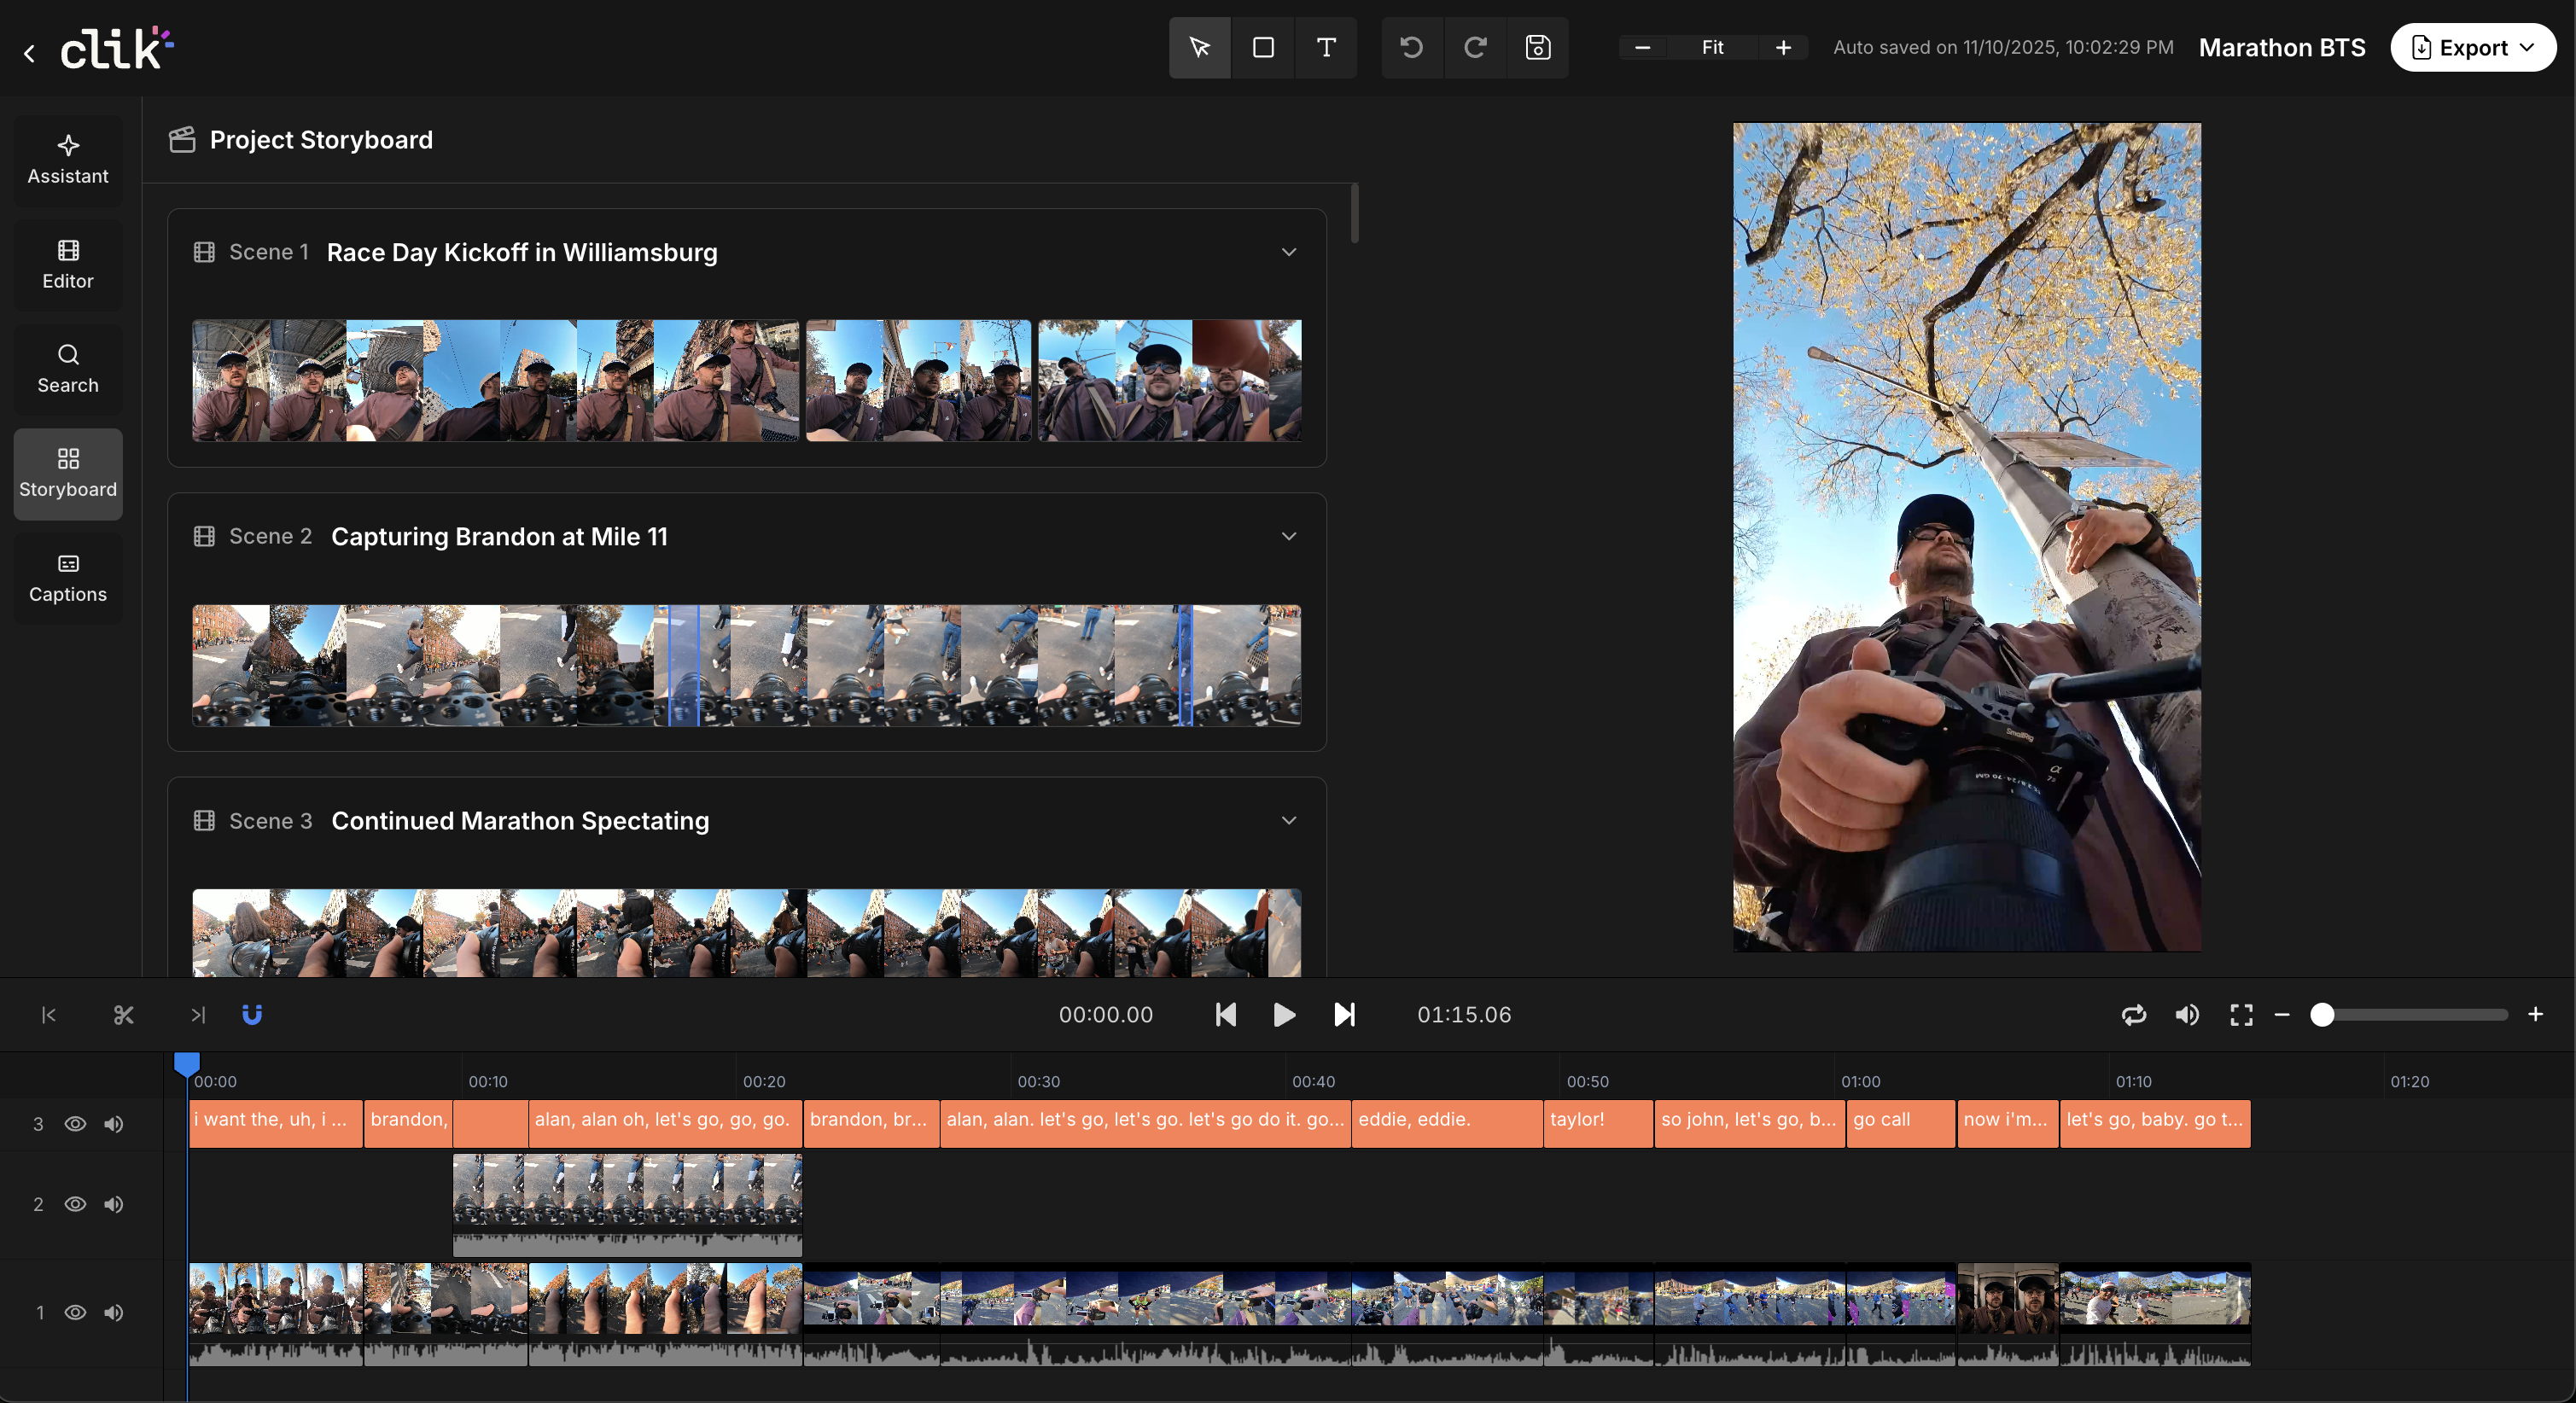Adjust the timeline zoom slider
The width and height of the screenshot is (2576, 1403).
pyautogui.click(x=2322, y=1014)
